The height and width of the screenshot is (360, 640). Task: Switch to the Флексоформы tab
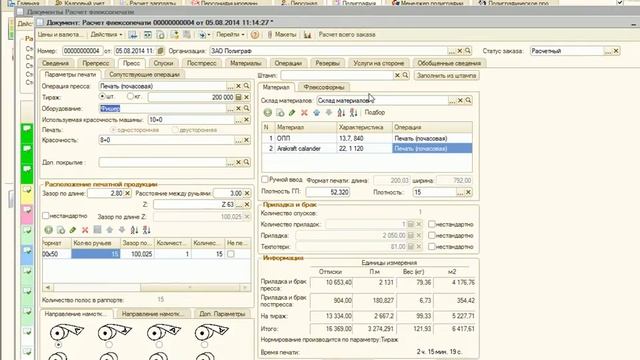324,87
